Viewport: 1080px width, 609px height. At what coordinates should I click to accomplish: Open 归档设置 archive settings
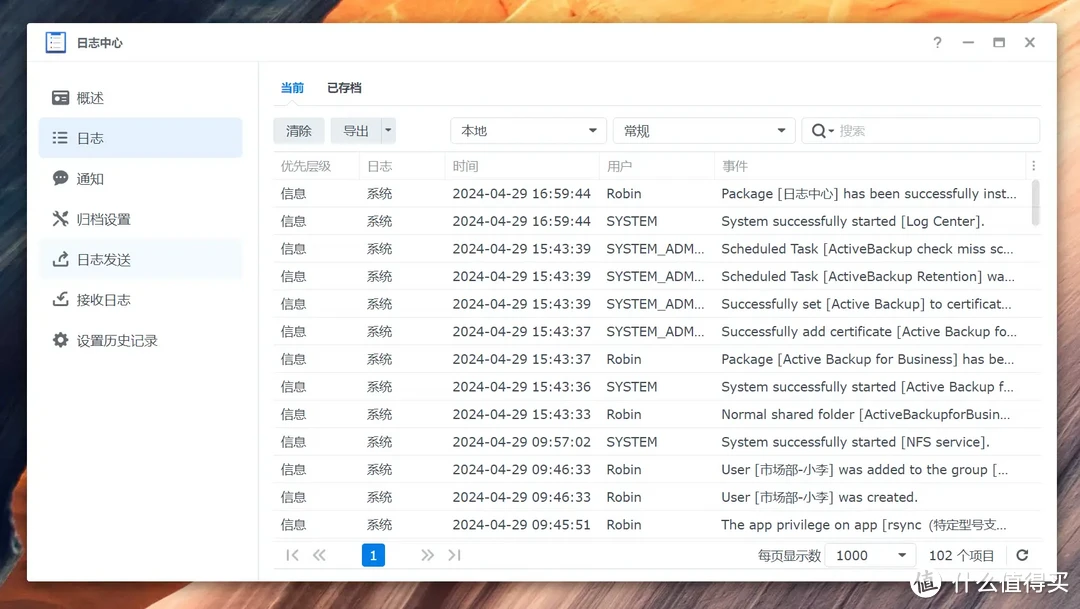tap(103, 219)
